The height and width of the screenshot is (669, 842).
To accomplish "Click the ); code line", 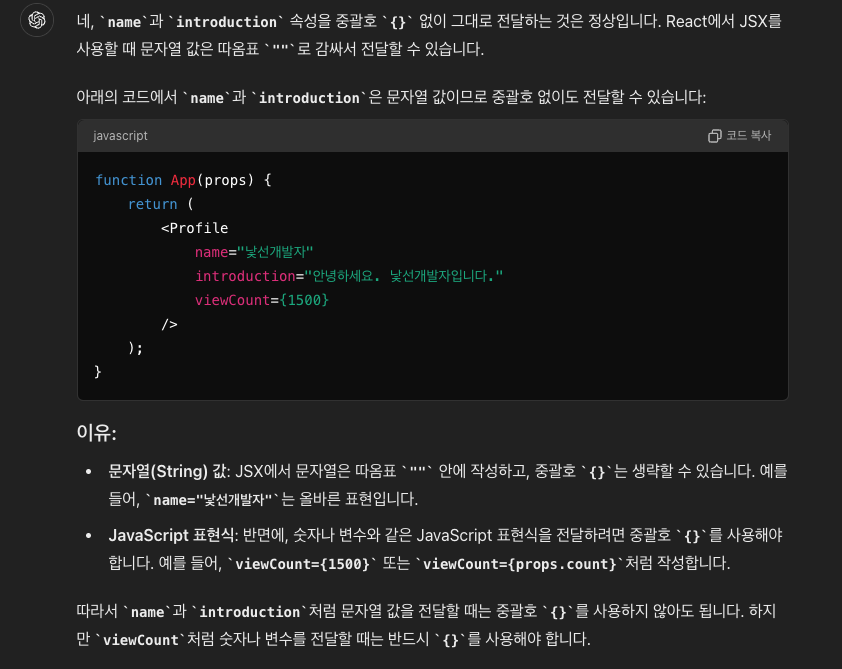I will pos(136,348).
